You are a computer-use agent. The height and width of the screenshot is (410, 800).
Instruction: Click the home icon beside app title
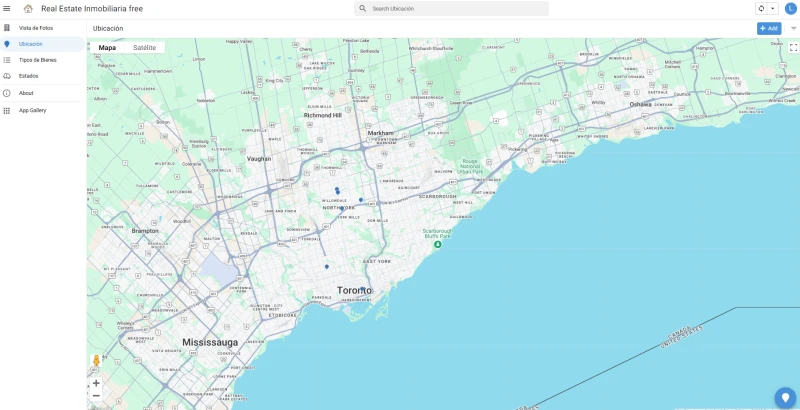pos(28,9)
